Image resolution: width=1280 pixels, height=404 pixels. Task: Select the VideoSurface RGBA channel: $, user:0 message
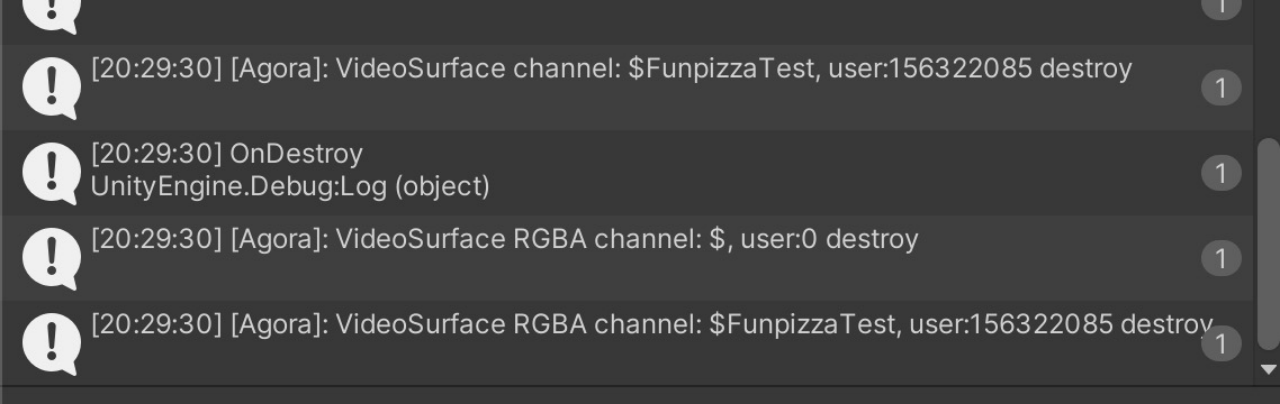[504, 240]
